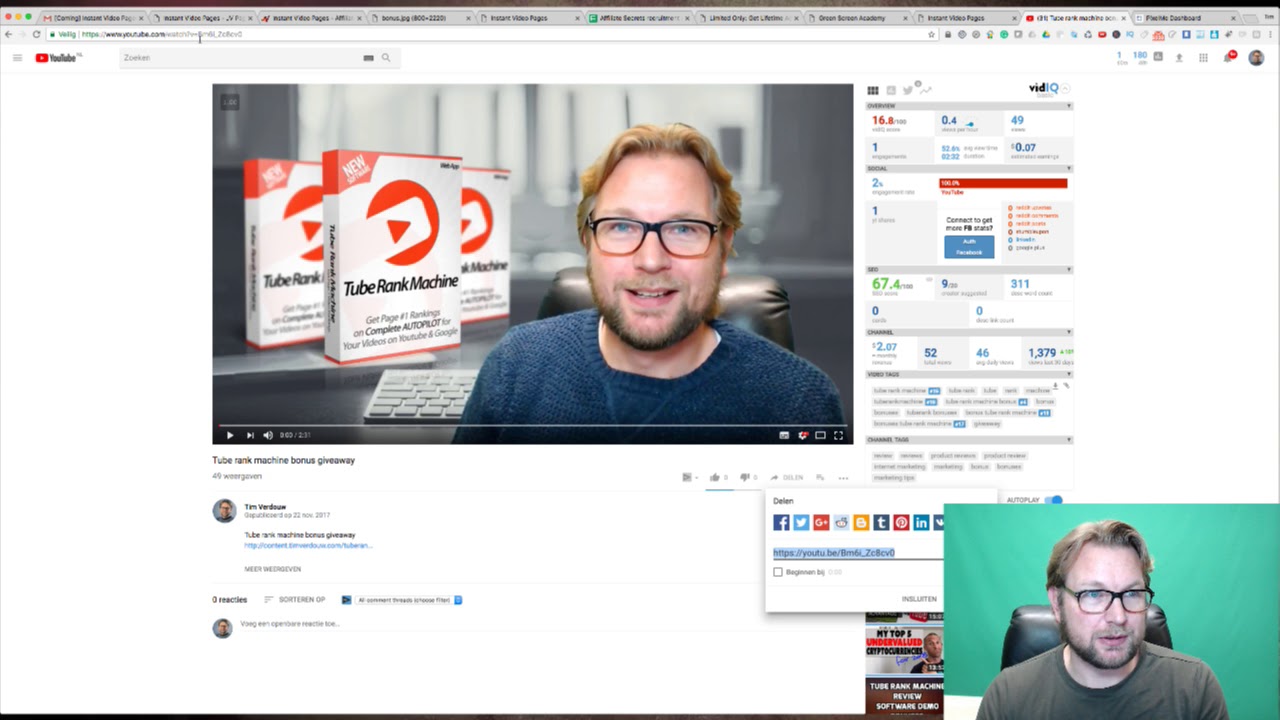
Task: Share to LinkedIn from Delen popup
Action: [x=921, y=522]
